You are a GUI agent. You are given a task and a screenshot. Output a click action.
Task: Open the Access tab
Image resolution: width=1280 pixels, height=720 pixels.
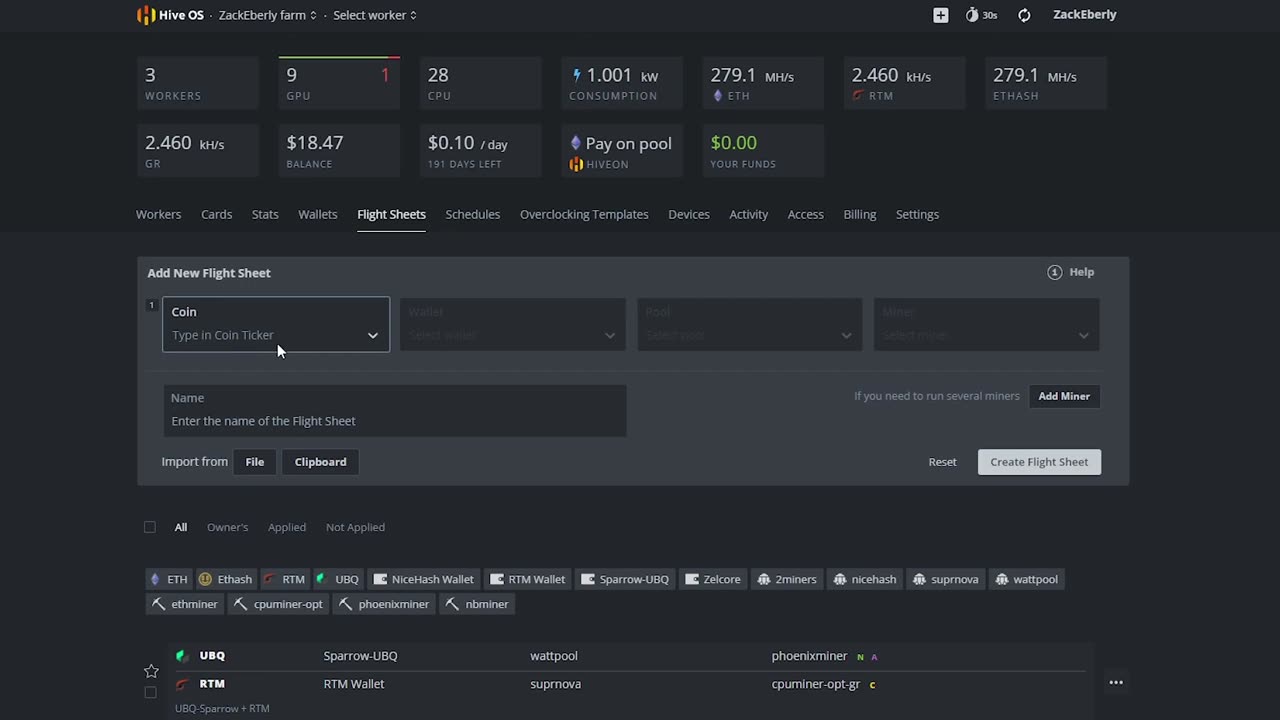(x=805, y=214)
